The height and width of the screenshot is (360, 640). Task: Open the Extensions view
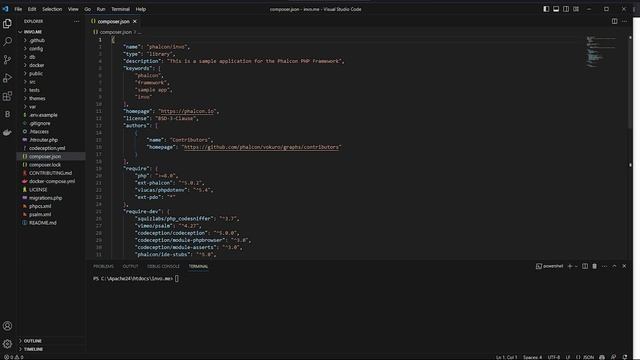(x=7, y=96)
